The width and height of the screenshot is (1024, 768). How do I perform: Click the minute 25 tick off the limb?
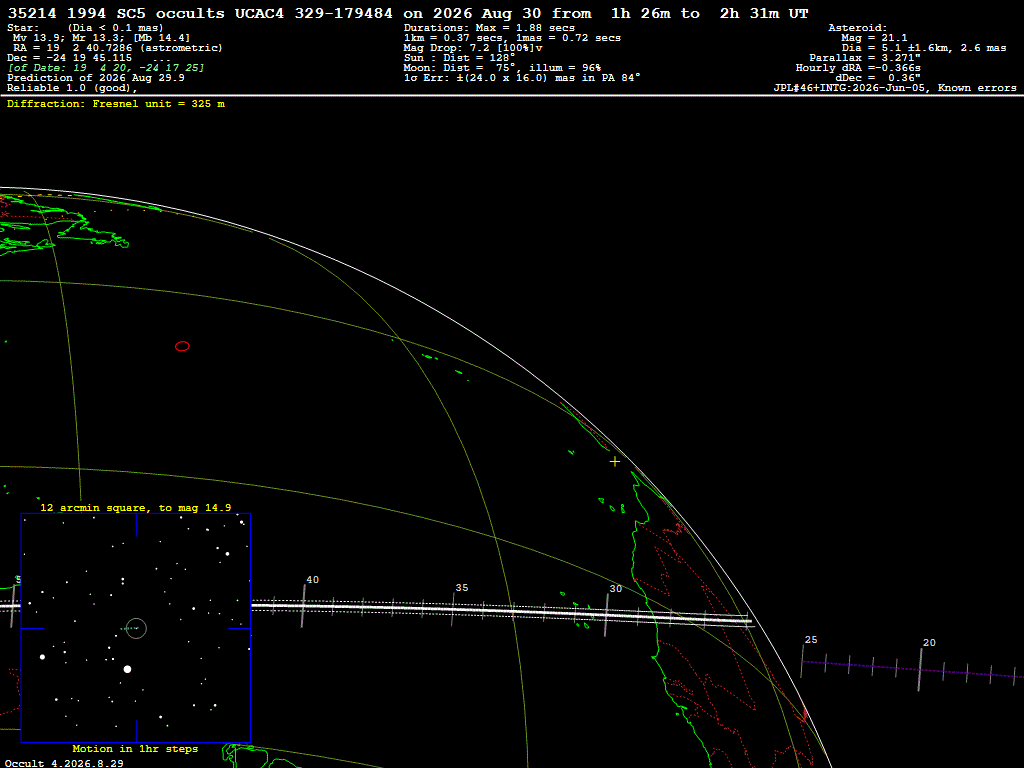802,661
